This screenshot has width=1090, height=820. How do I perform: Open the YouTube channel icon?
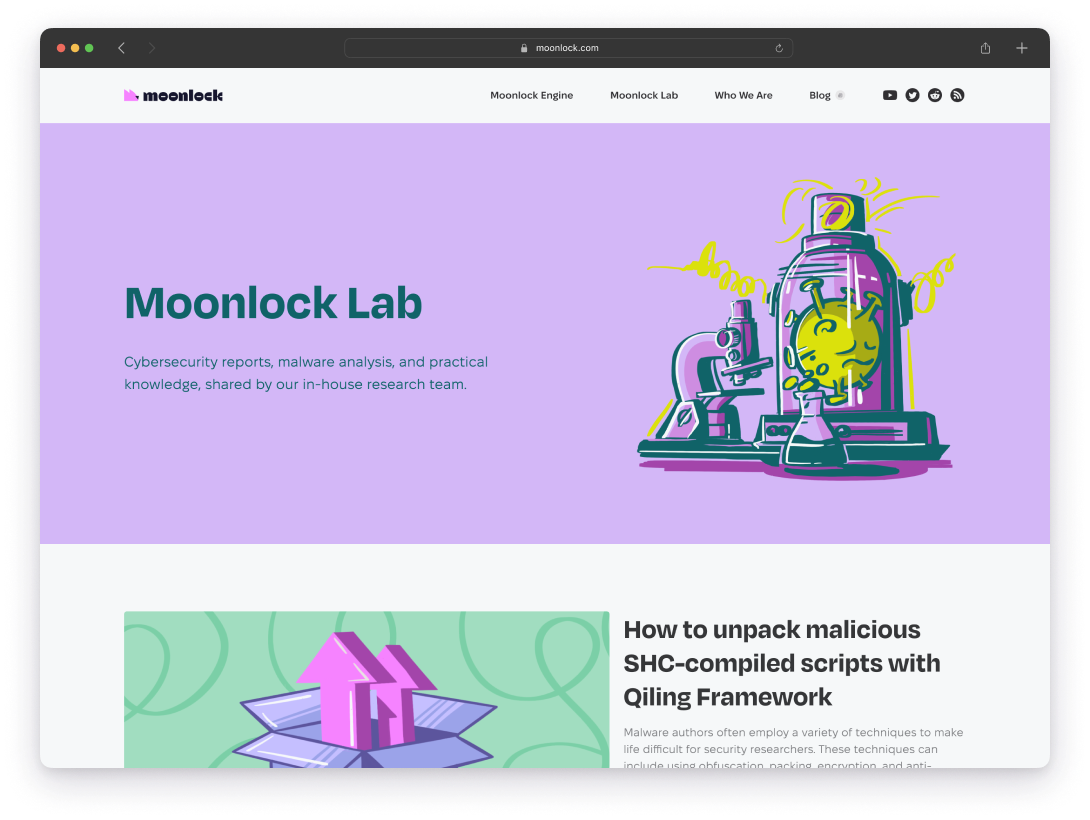tap(889, 95)
